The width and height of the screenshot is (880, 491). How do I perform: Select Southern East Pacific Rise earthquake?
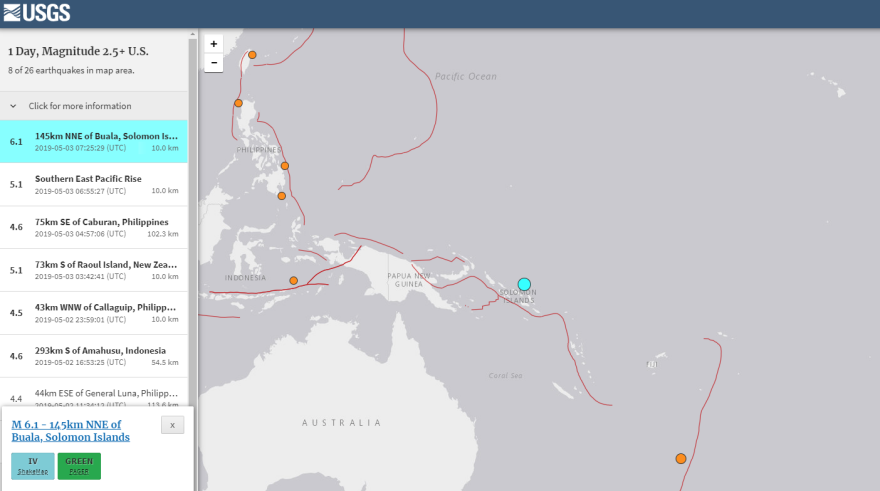click(95, 184)
